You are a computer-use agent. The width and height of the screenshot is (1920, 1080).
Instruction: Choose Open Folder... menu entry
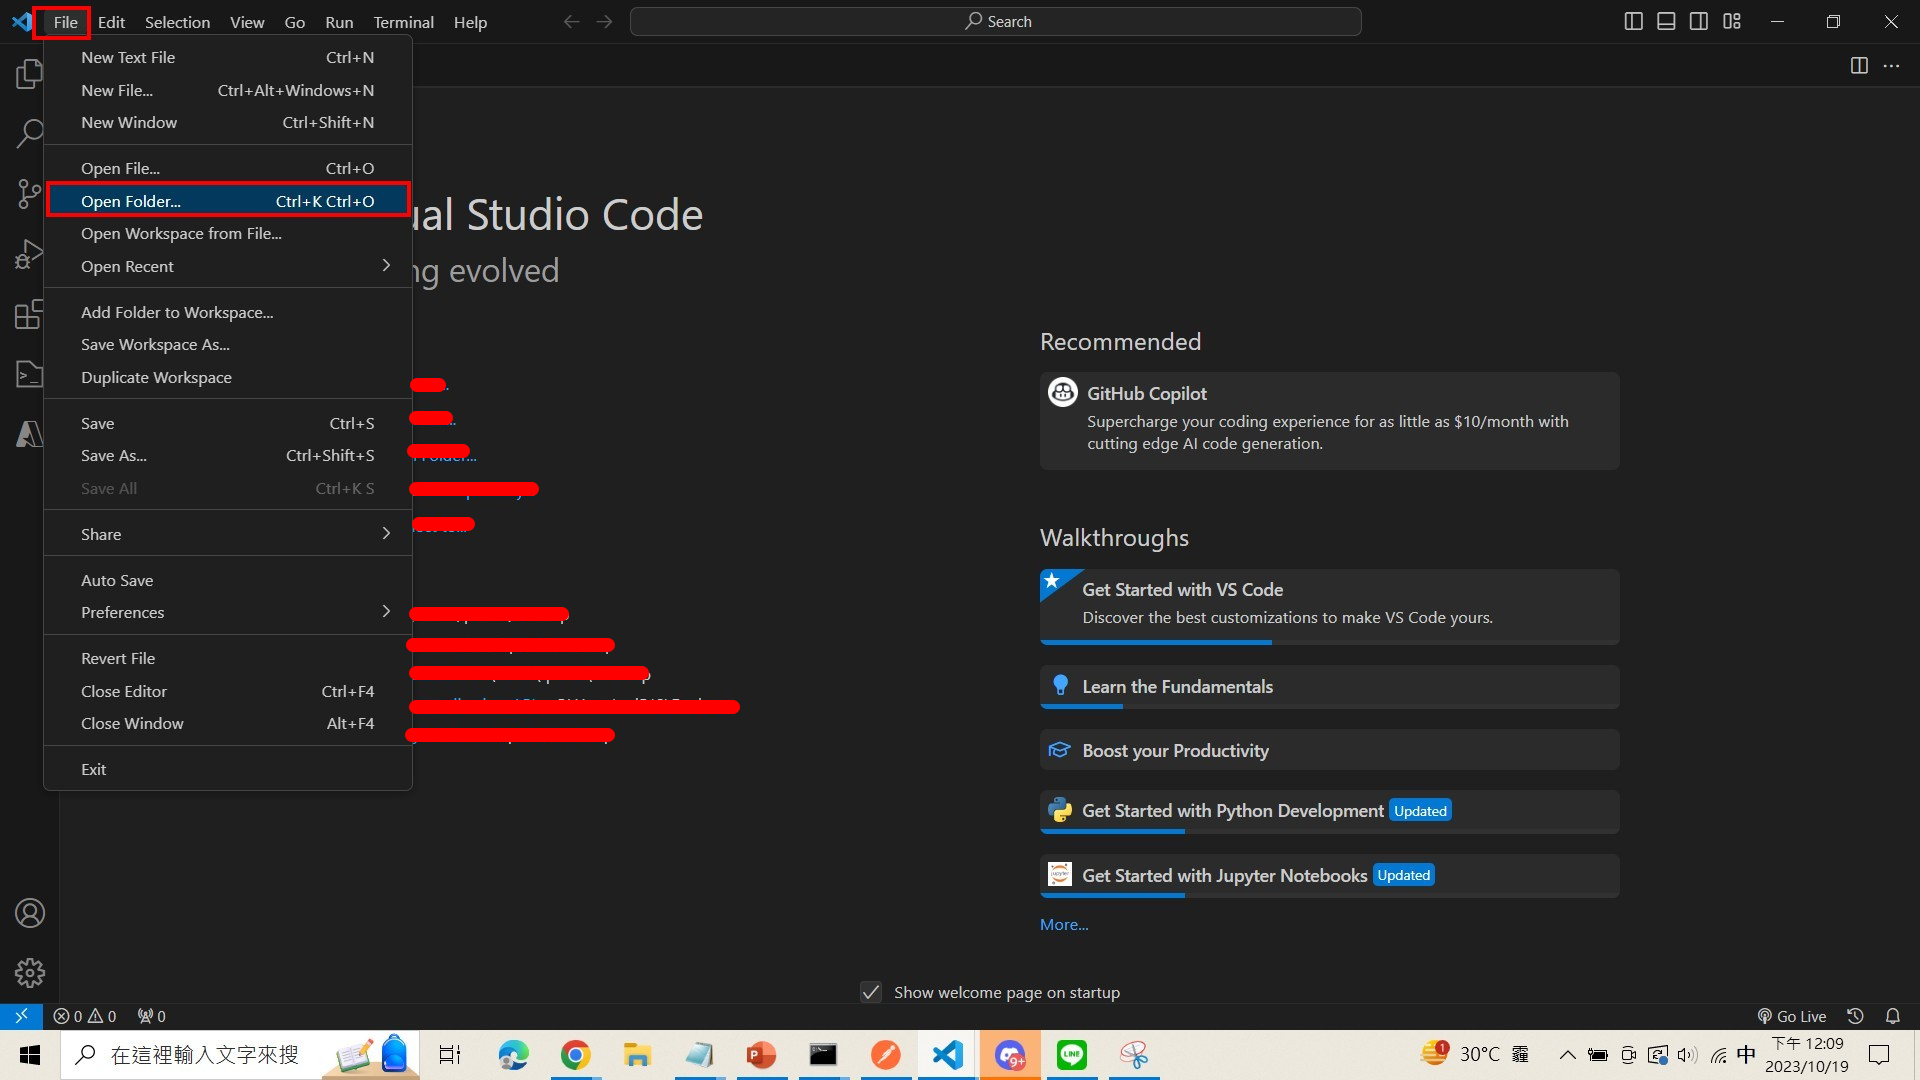228,201
